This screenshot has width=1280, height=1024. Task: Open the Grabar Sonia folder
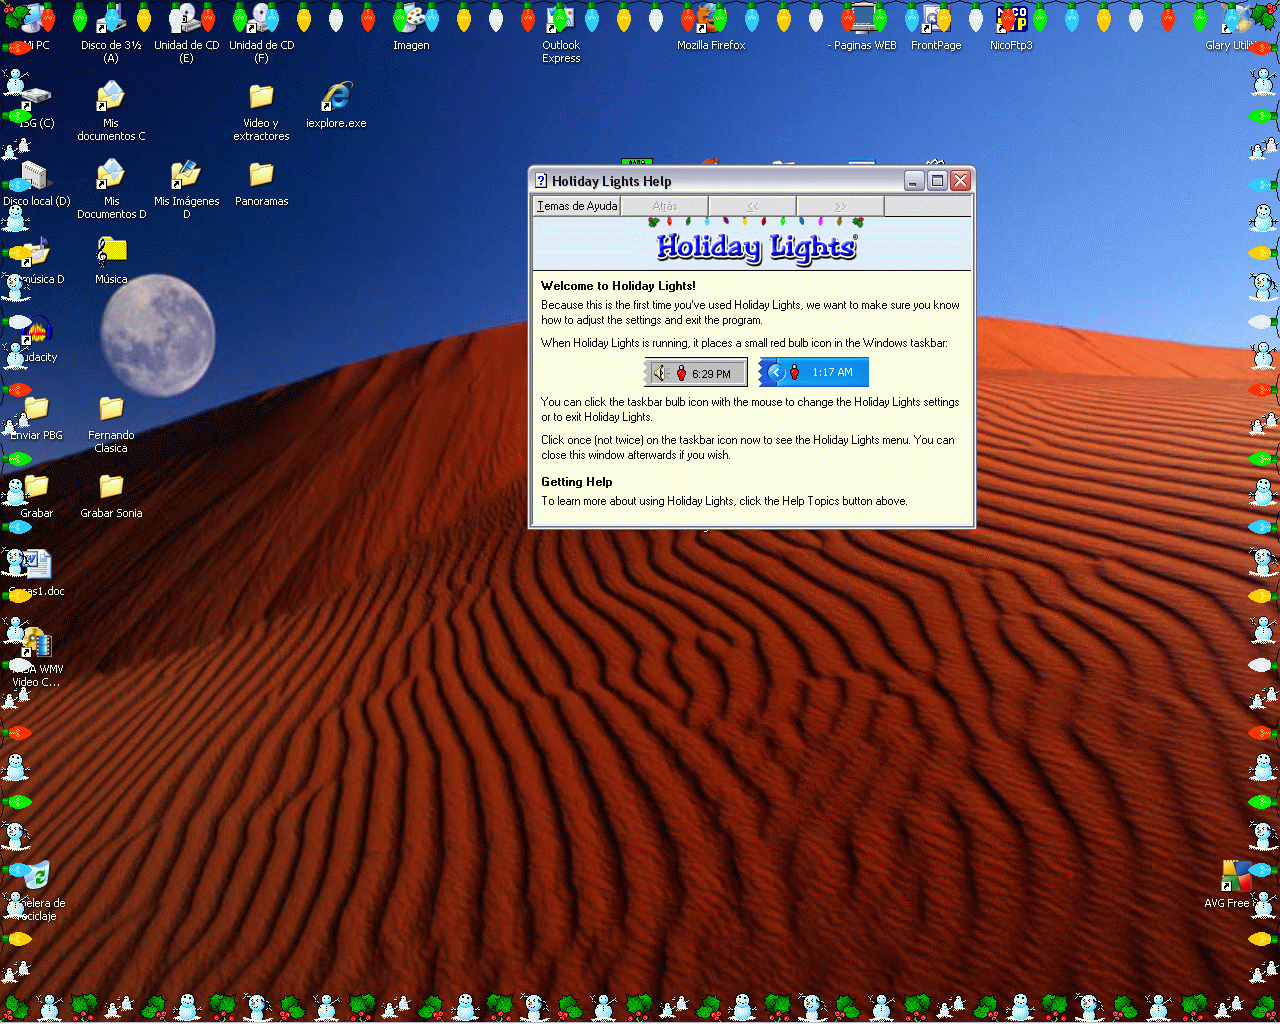(x=111, y=486)
